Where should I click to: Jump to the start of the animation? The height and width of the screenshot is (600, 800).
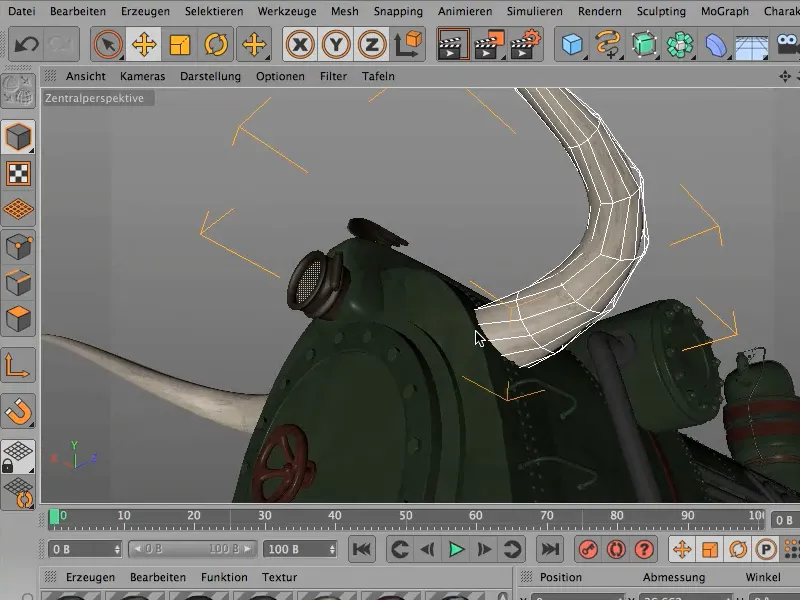coord(362,549)
